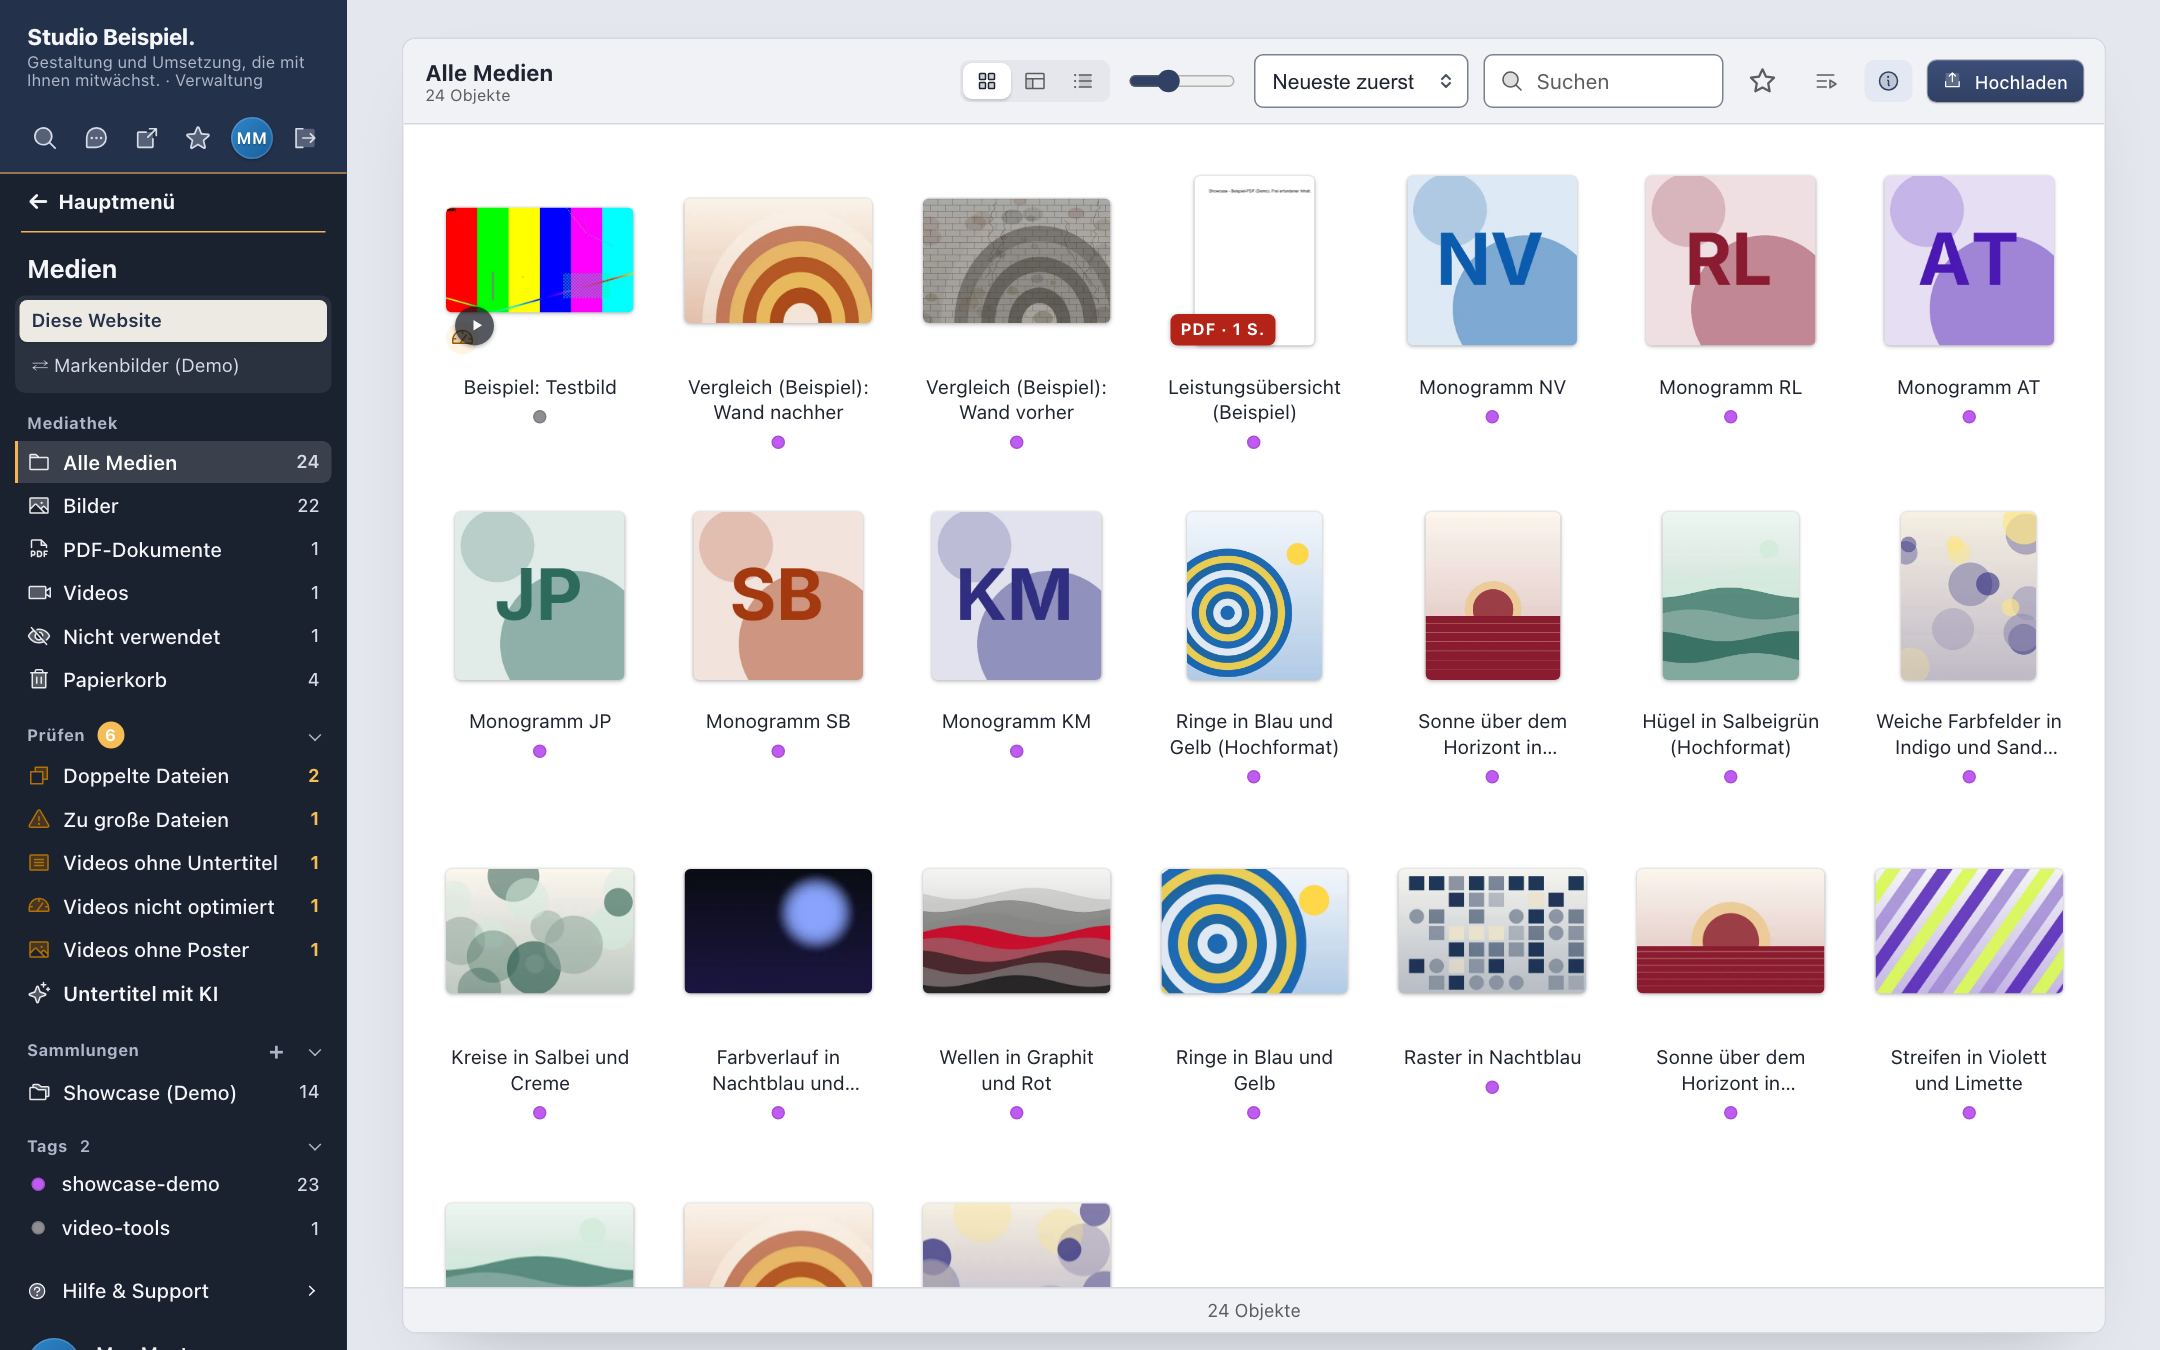This screenshot has width=2160, height=1350.
Task: Collapse the Prüfen section chevron
Action: tap(315, 736)
